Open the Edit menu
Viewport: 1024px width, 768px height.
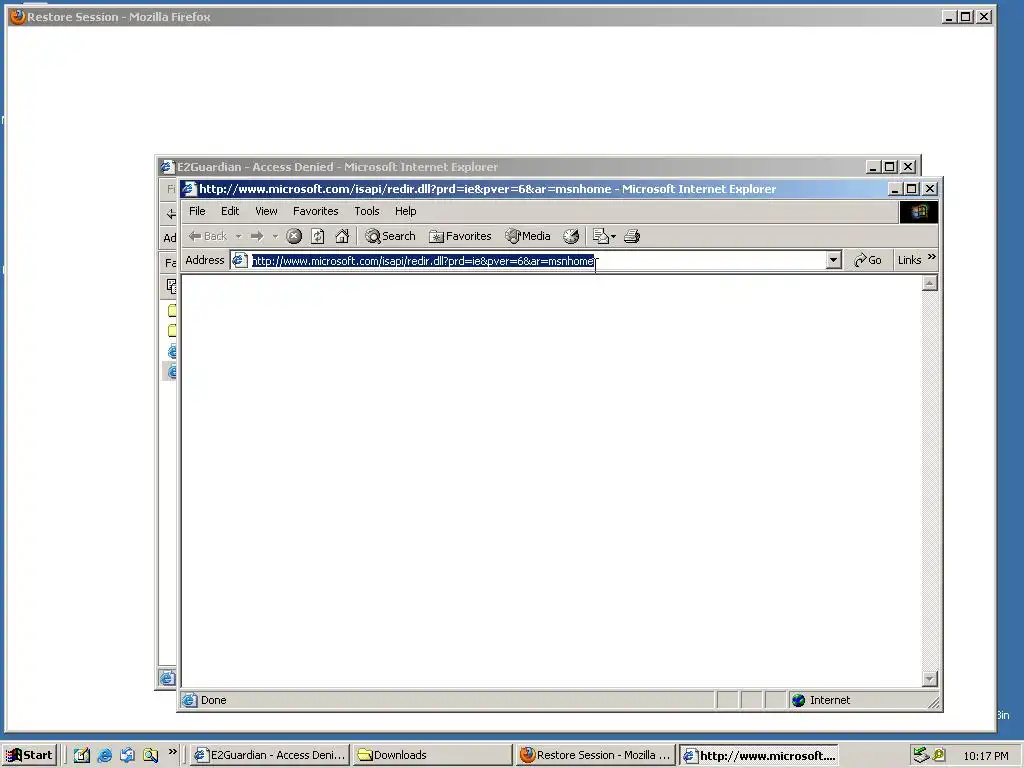[x=230, y=211]
